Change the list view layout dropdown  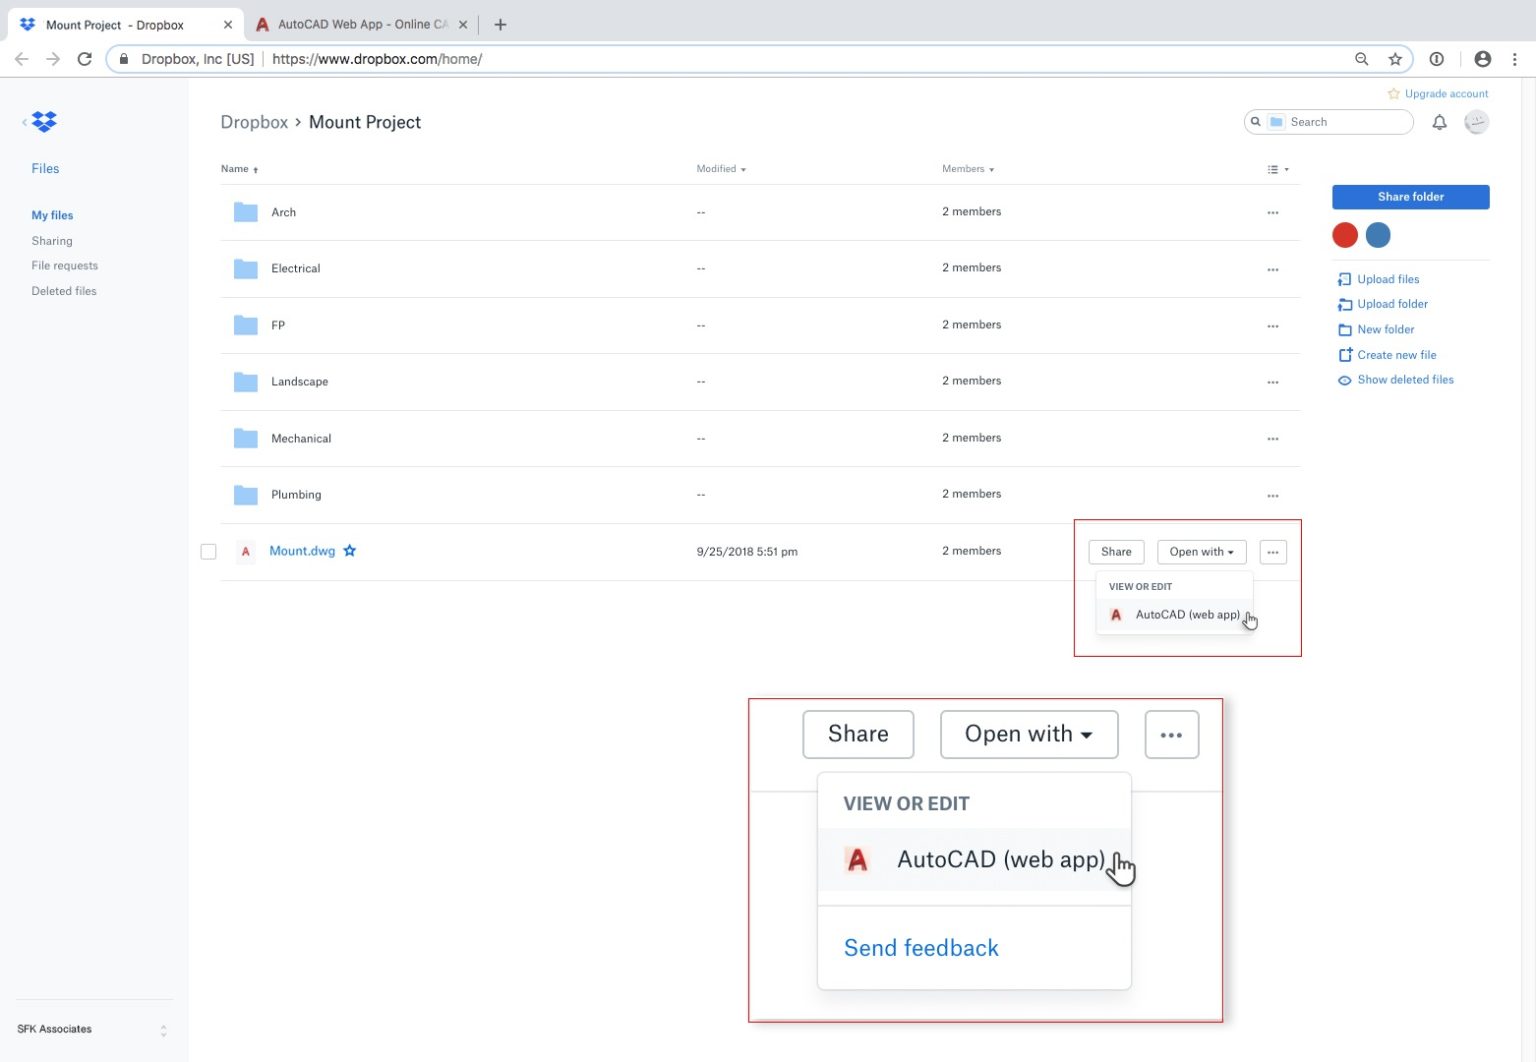[x=1278, y=169]
